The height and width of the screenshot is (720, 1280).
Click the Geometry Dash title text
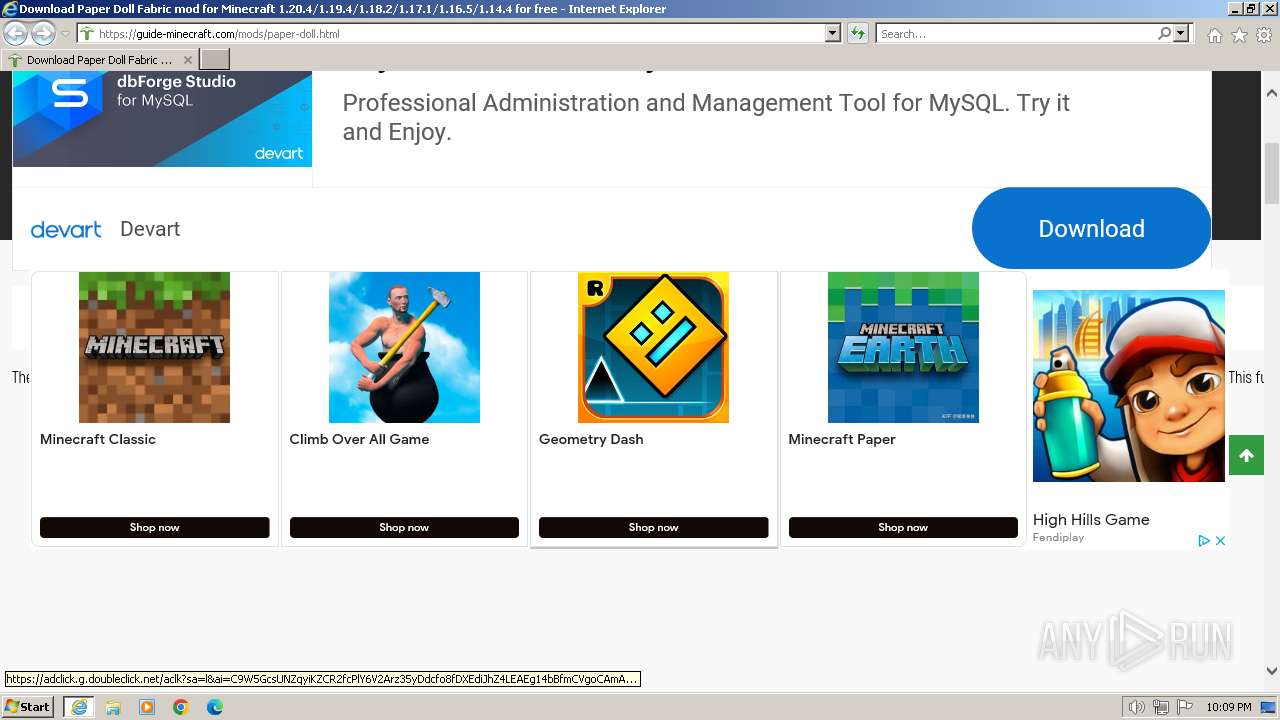pyautogui.click(x=591, y=439)
